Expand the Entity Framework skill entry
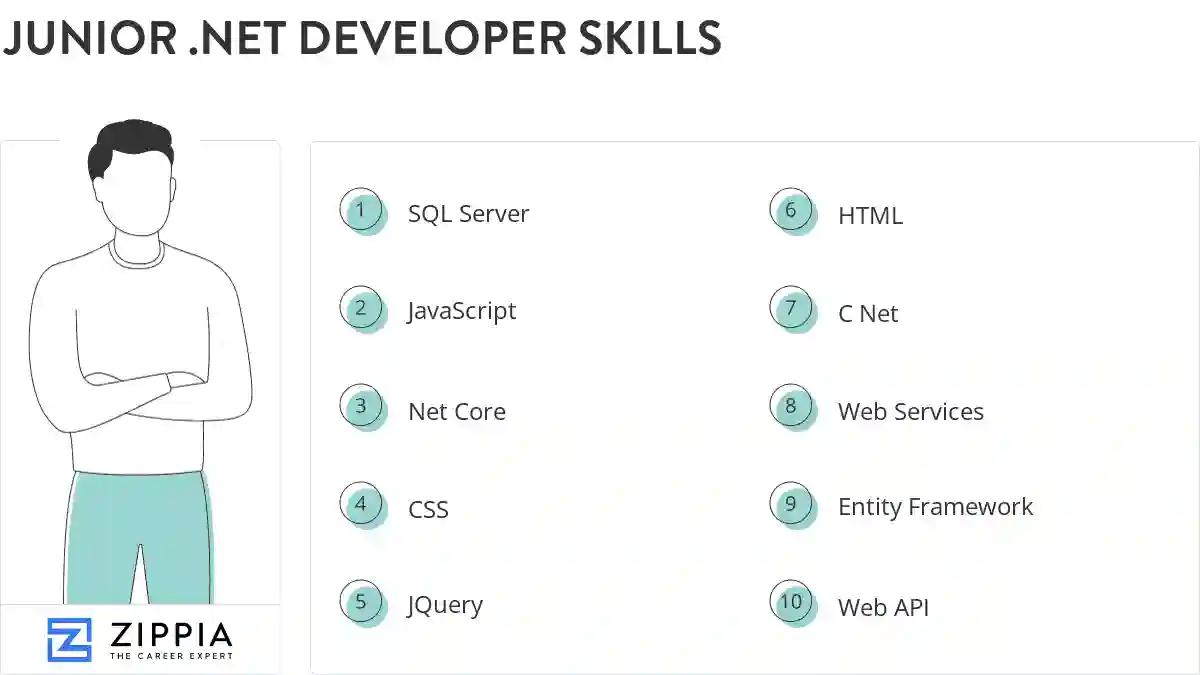1200x675 pixels. (x=936, y=506)
